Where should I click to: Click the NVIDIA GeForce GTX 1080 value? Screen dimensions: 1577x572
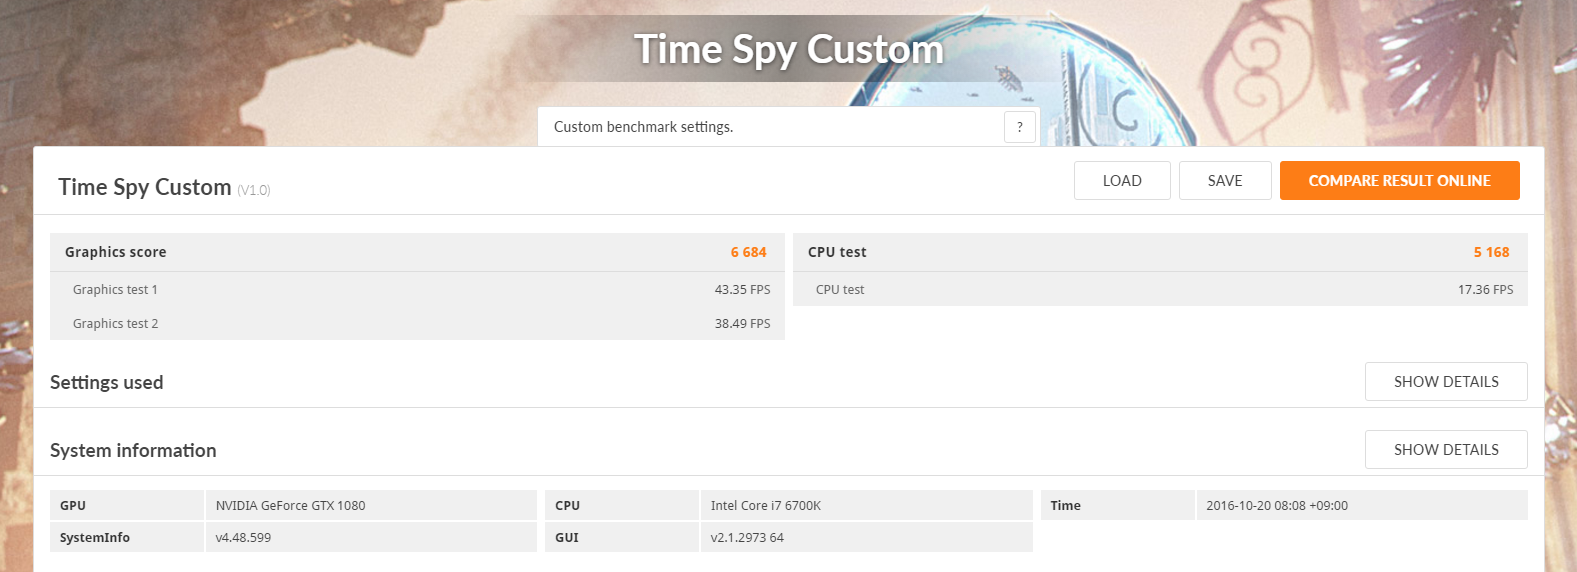pos(290,506)
